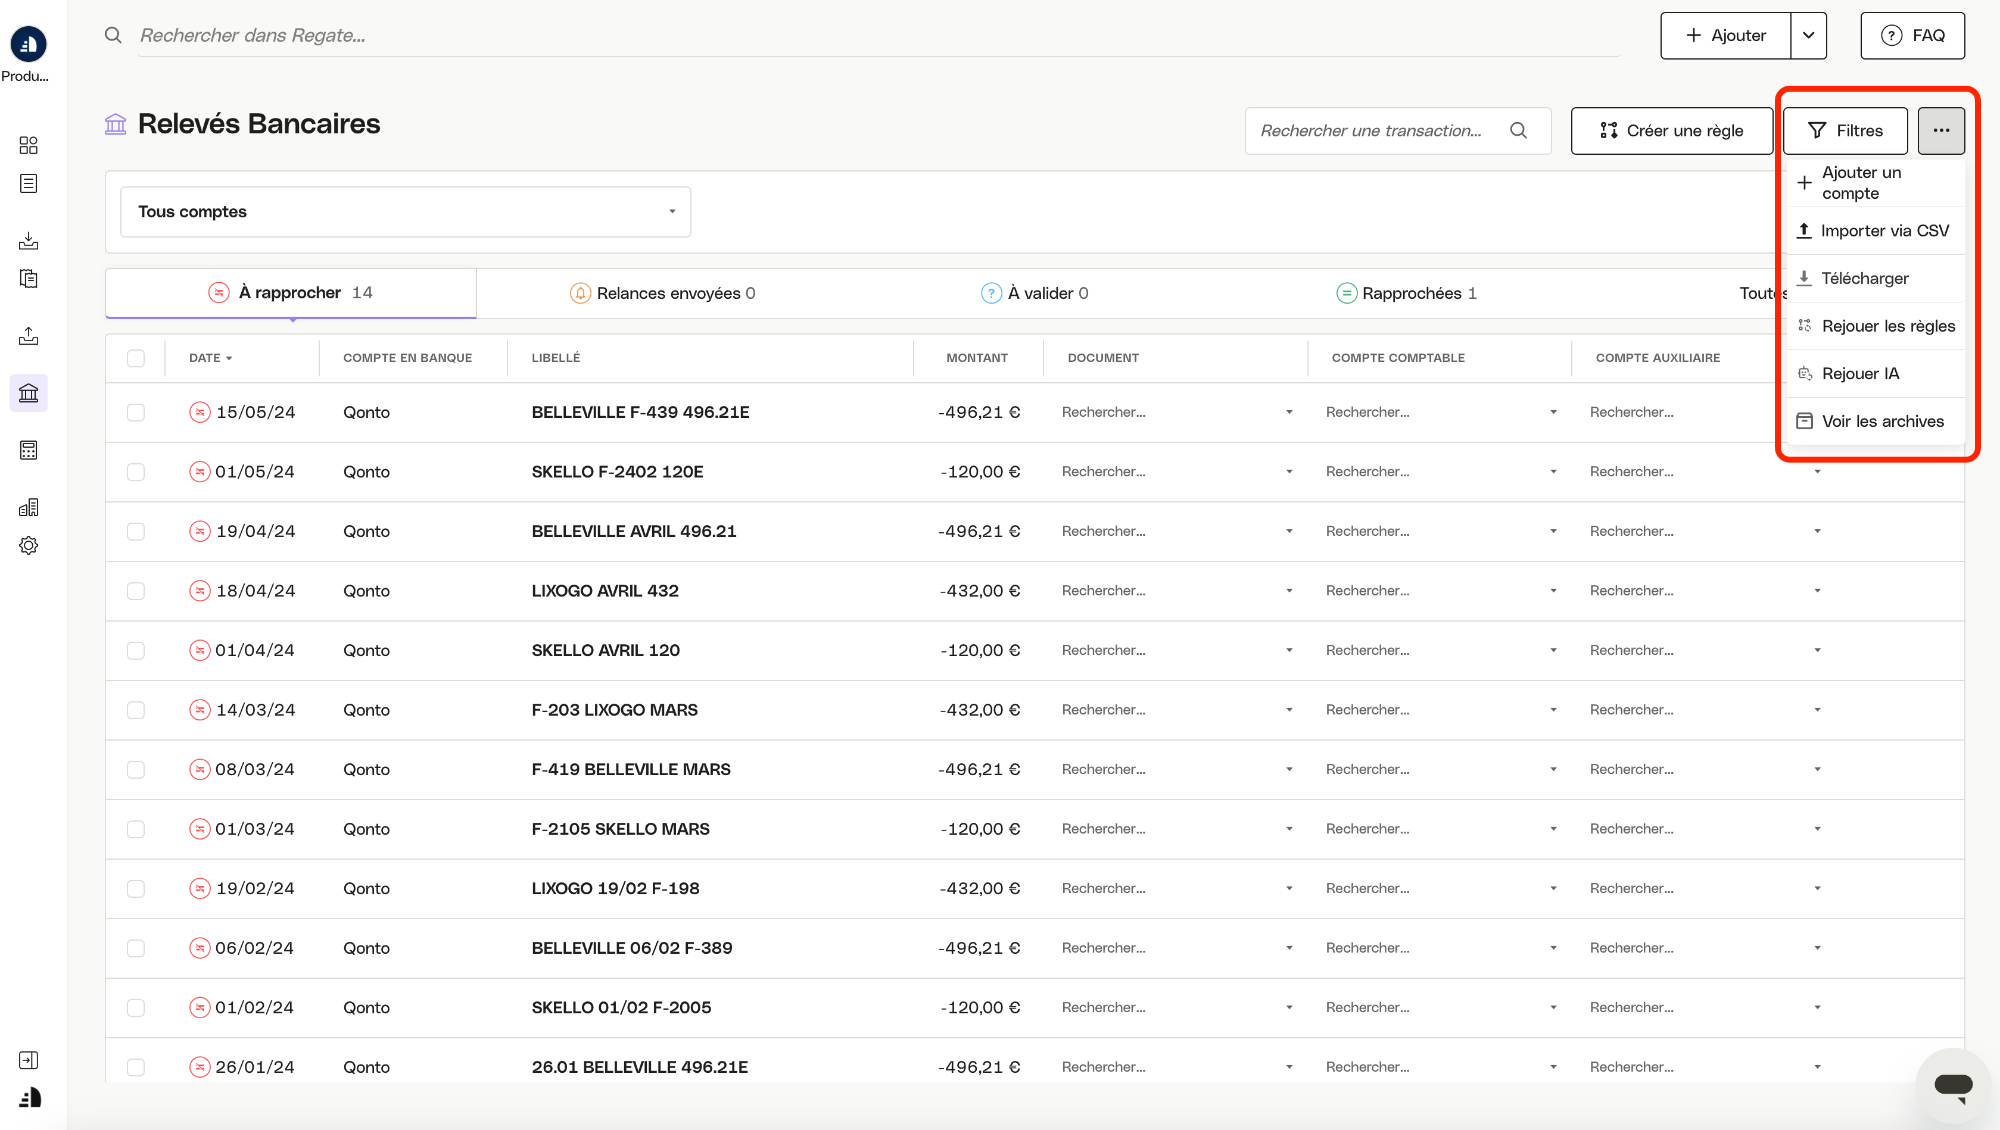Click the Ajouter button
The width and height of the screenshot is (2000, 1130).
coord(1726,35)
